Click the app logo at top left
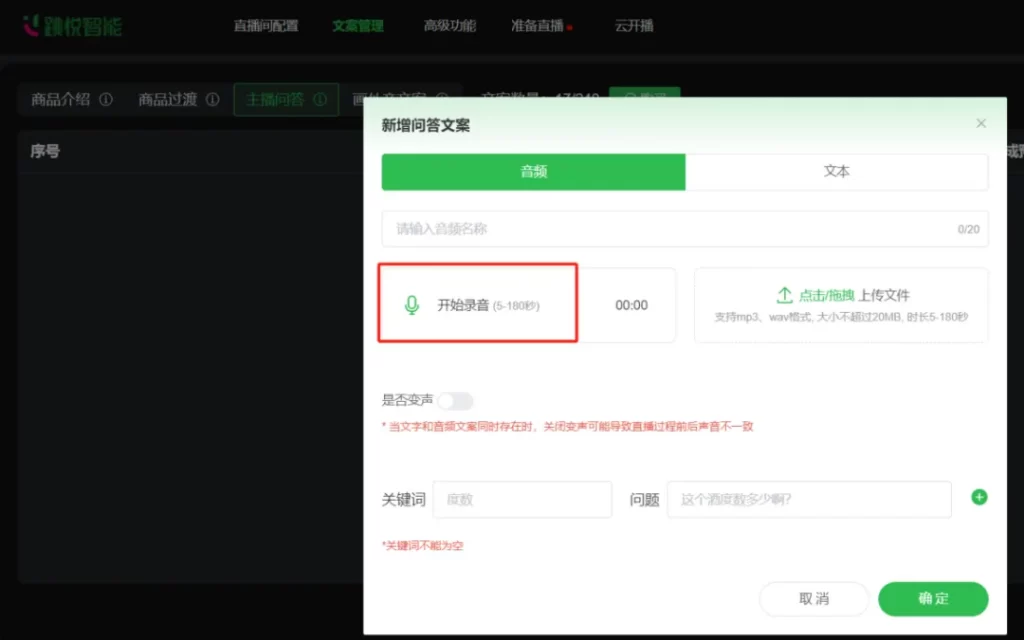Screen dimensions: 1024x640 (72, 26)
